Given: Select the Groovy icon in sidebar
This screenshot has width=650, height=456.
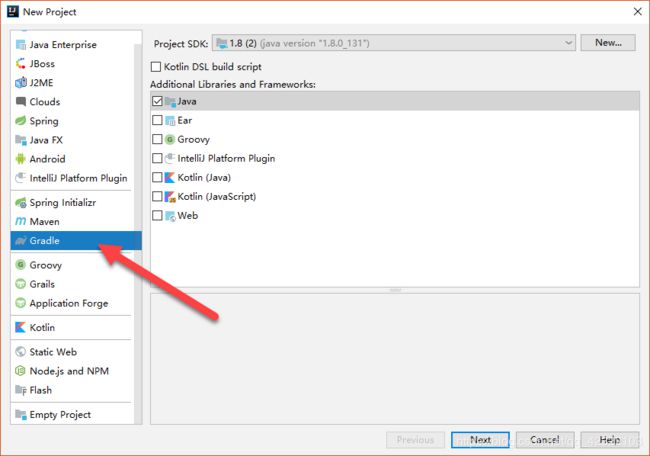Looking at the screenshot, I should 21,264.
